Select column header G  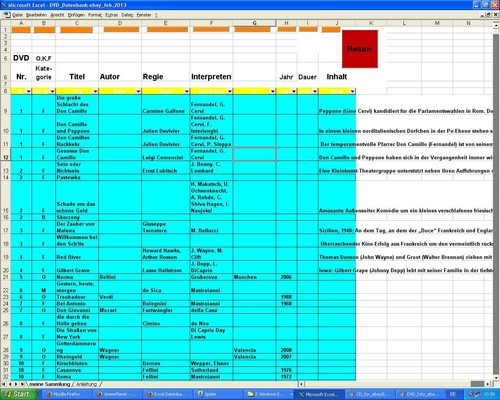[254, 23]
